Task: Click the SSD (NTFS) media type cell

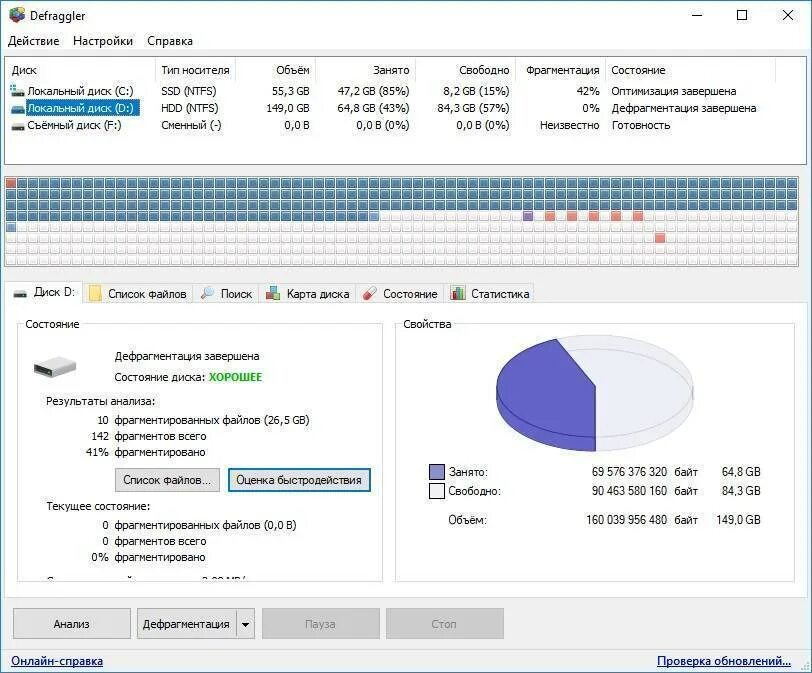Action: (x=188, y=91)
